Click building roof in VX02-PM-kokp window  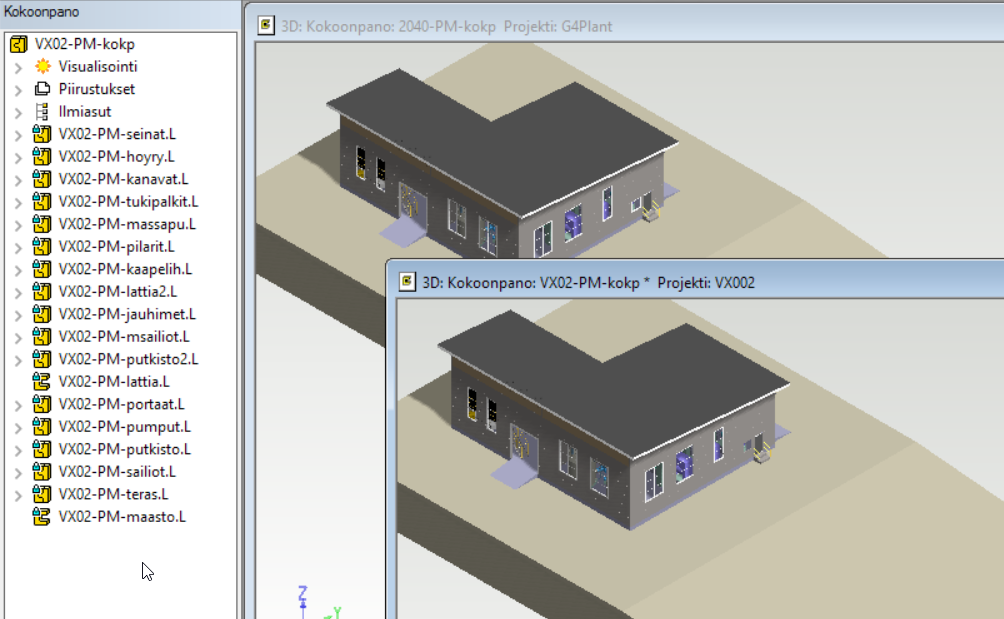615,384
